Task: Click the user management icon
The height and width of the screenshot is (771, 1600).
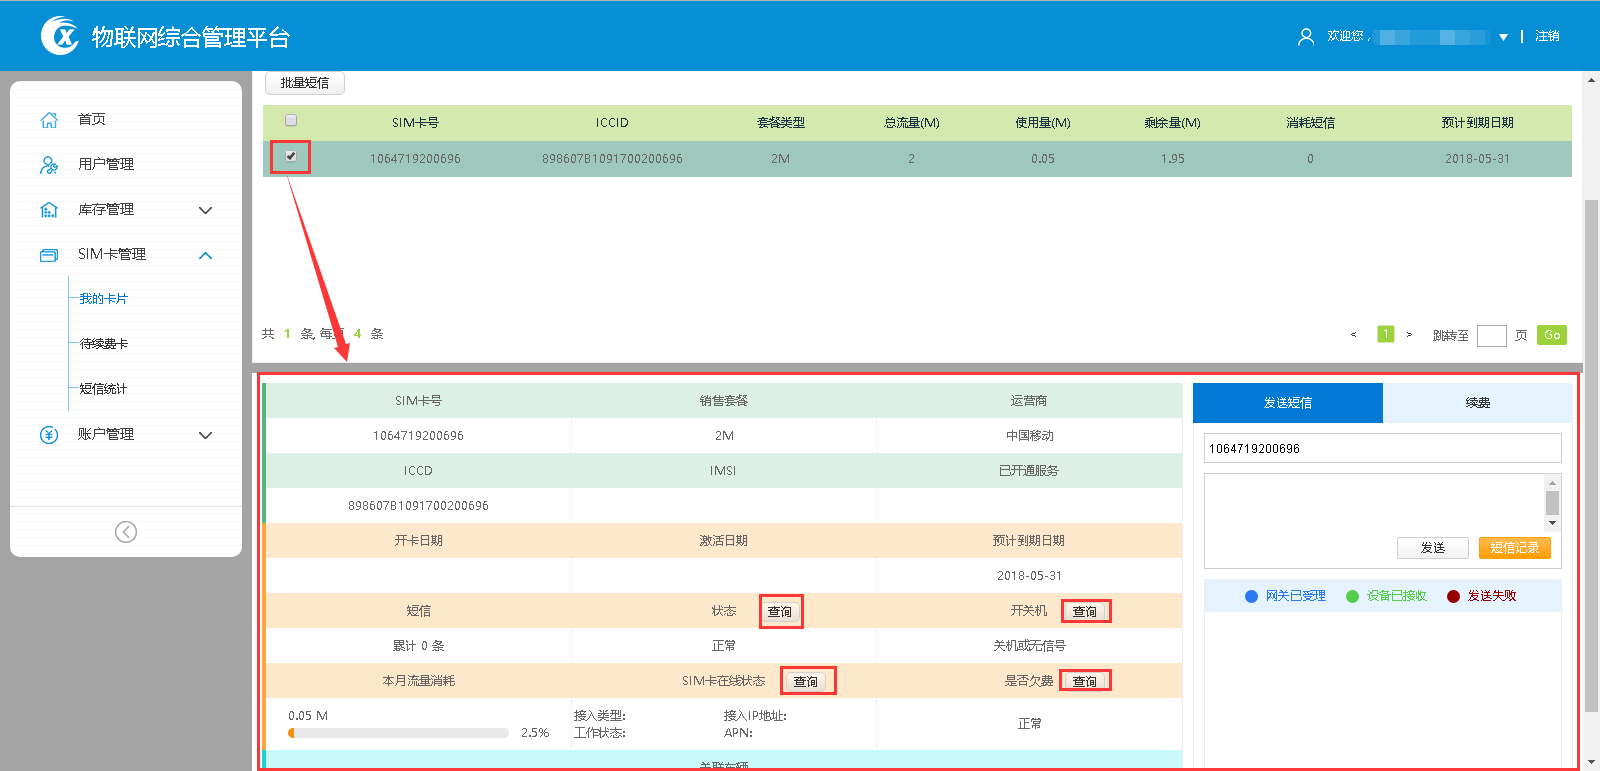Action: [49, 165]
